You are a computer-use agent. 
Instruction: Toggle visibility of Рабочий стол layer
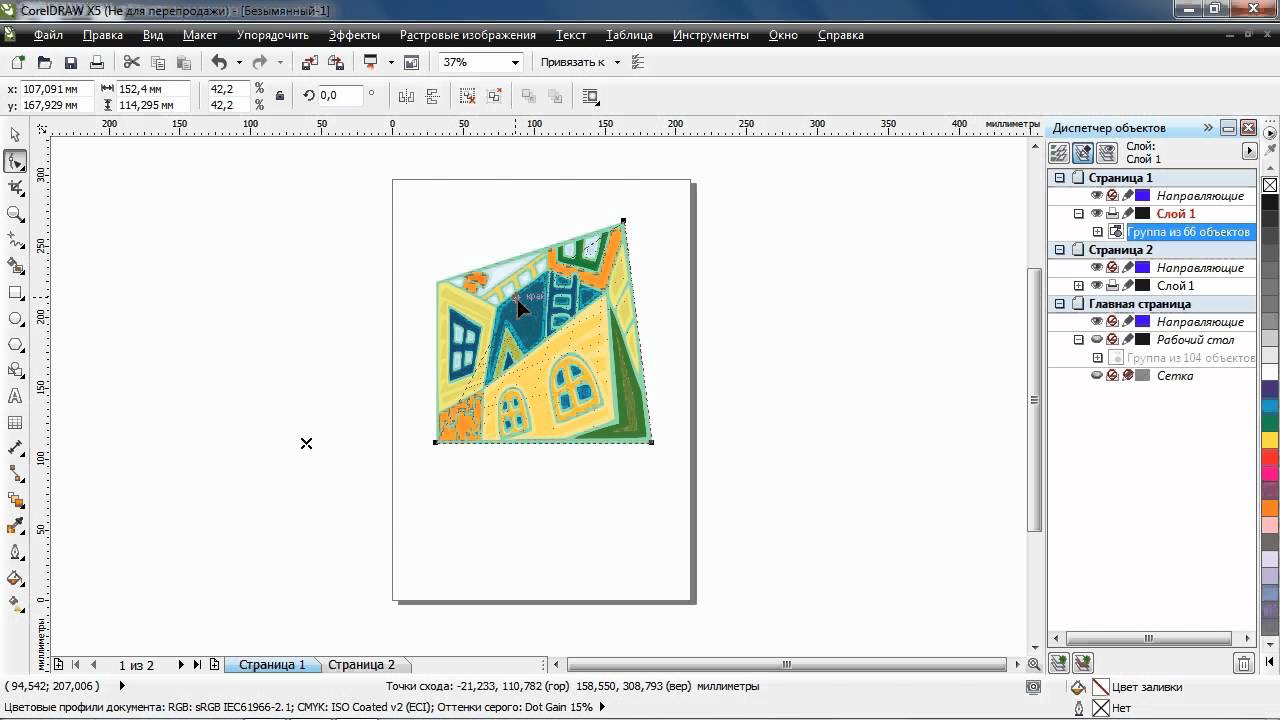(x=1096, y=340)
